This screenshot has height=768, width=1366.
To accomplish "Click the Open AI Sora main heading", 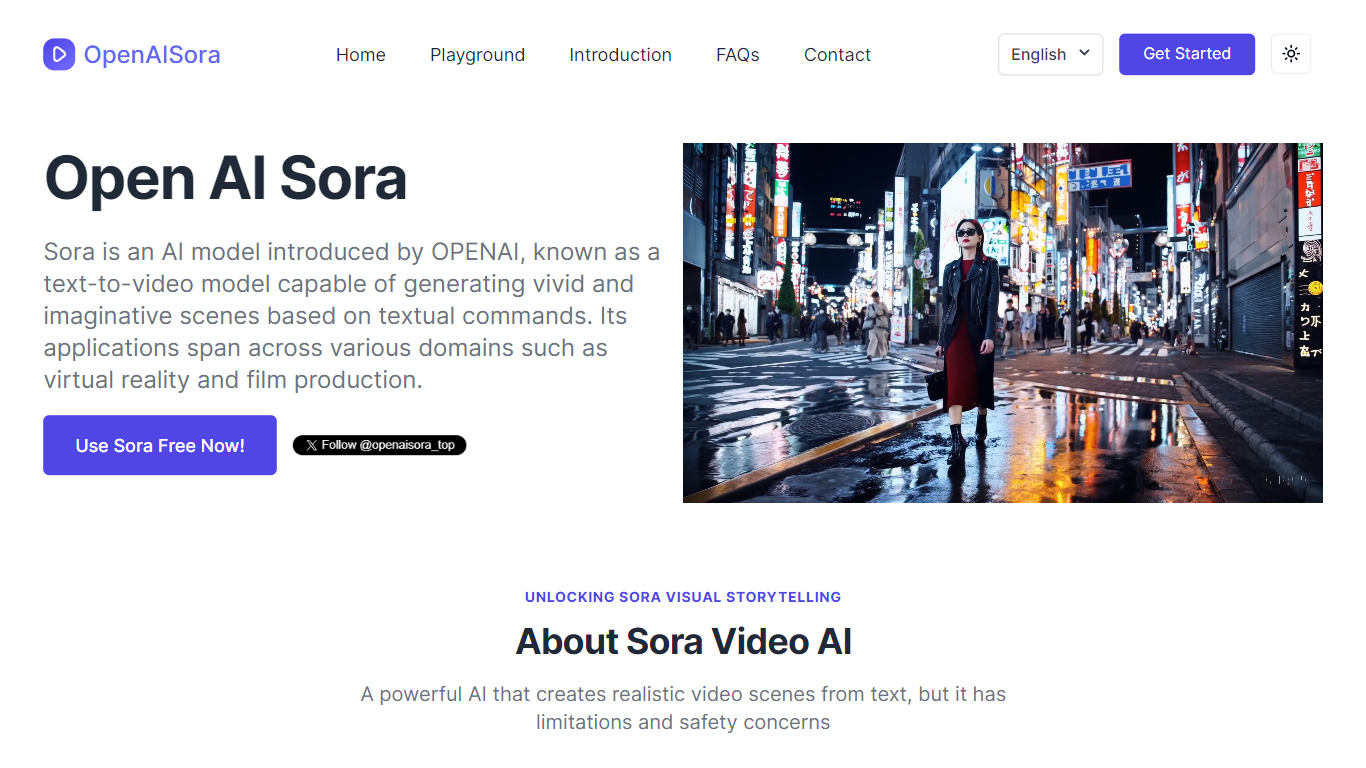I will 226,179.
